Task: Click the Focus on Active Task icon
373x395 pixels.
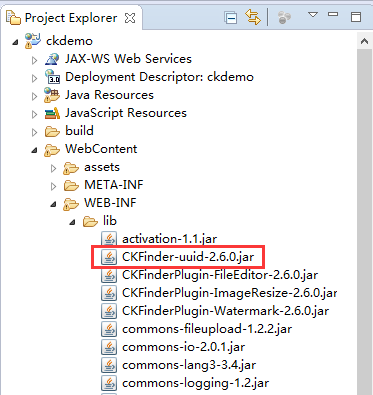Action: click(x=284, y=17)
